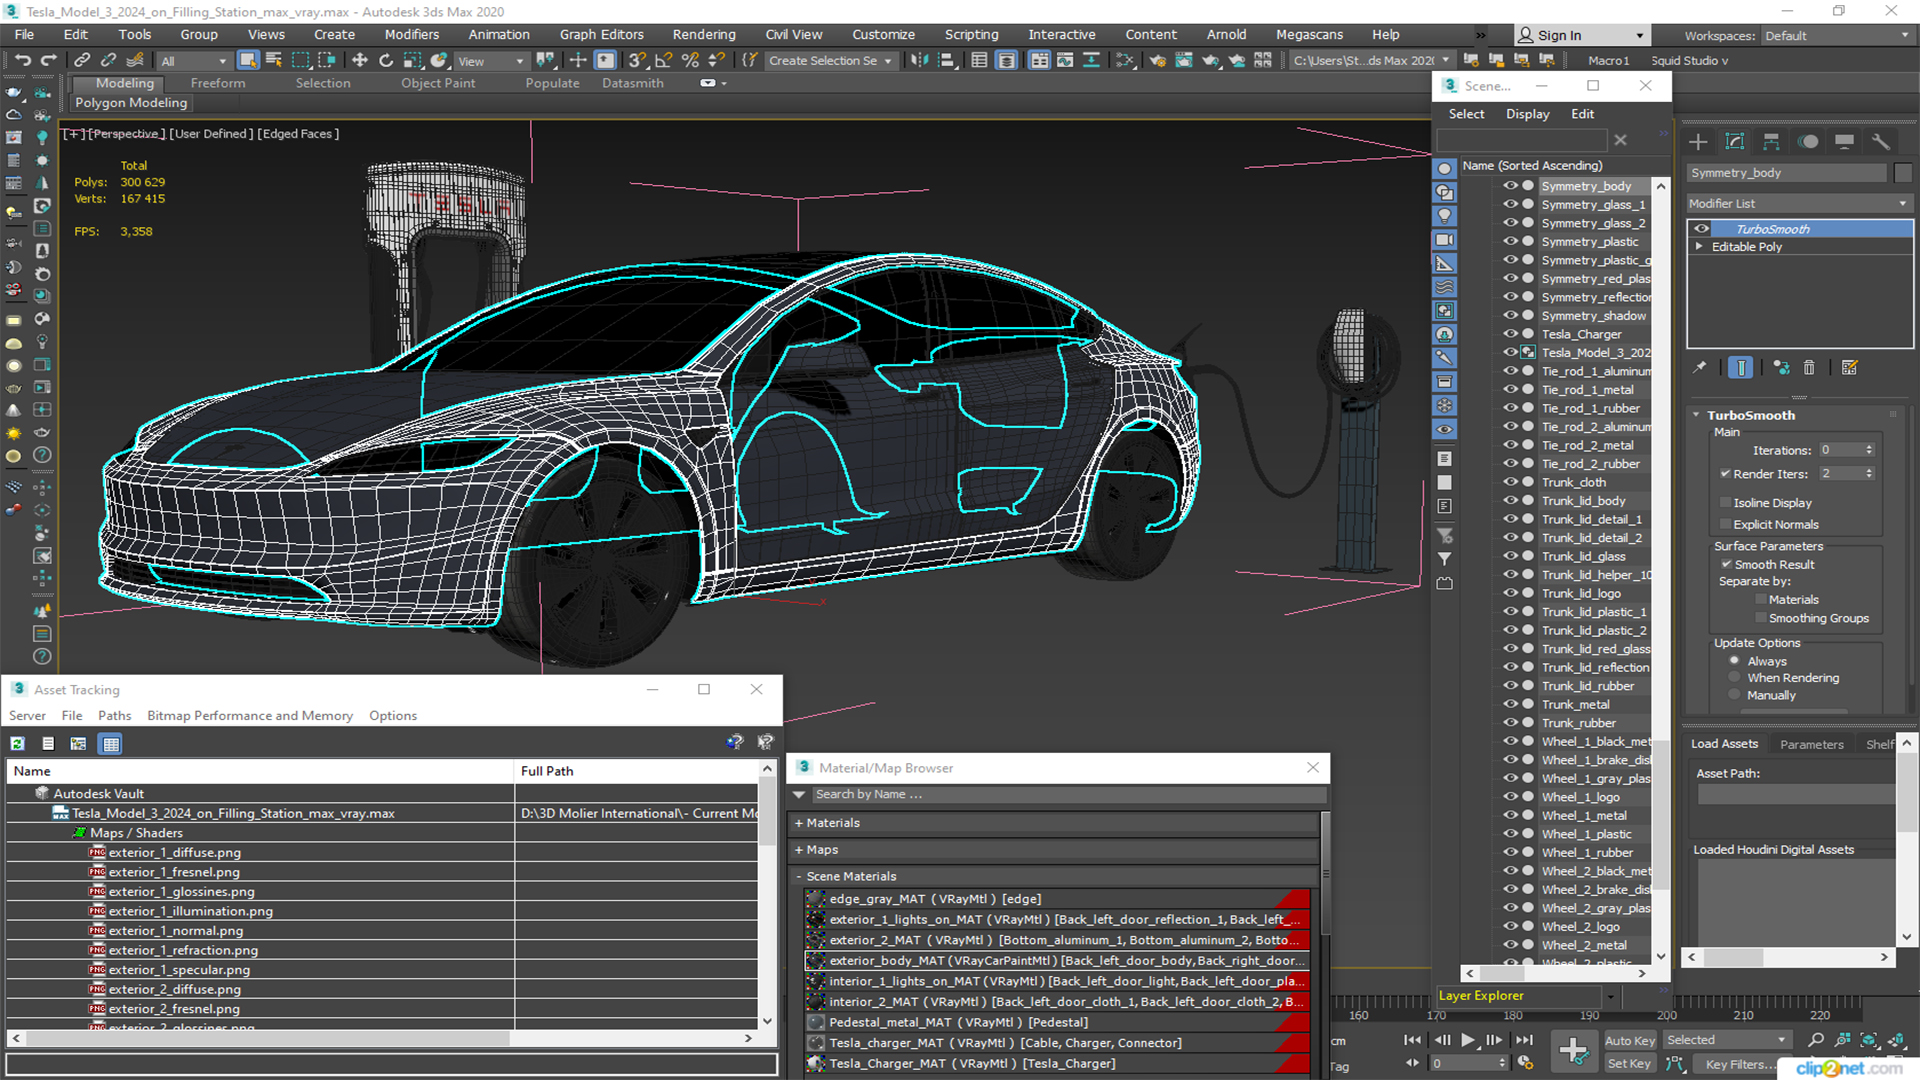The image size is (1920, 1080).
Task: Toggle the Angle Snap icon
Action: pos(664,60)
